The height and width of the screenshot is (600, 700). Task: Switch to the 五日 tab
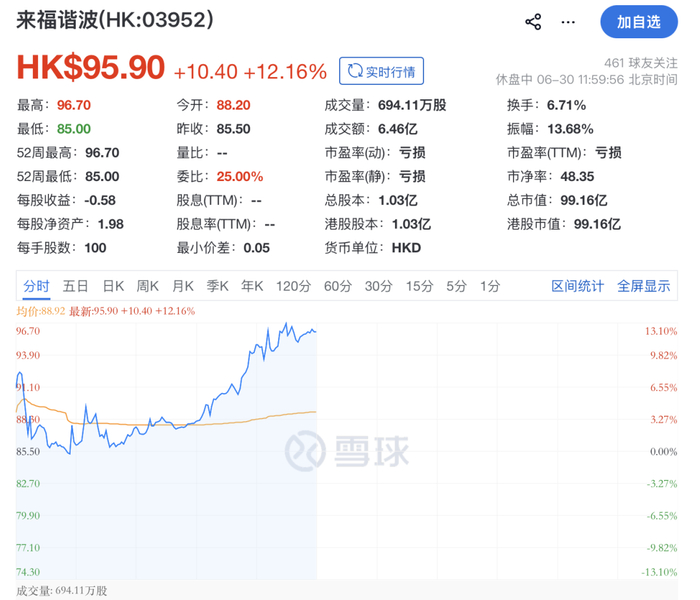pos(75,286)
